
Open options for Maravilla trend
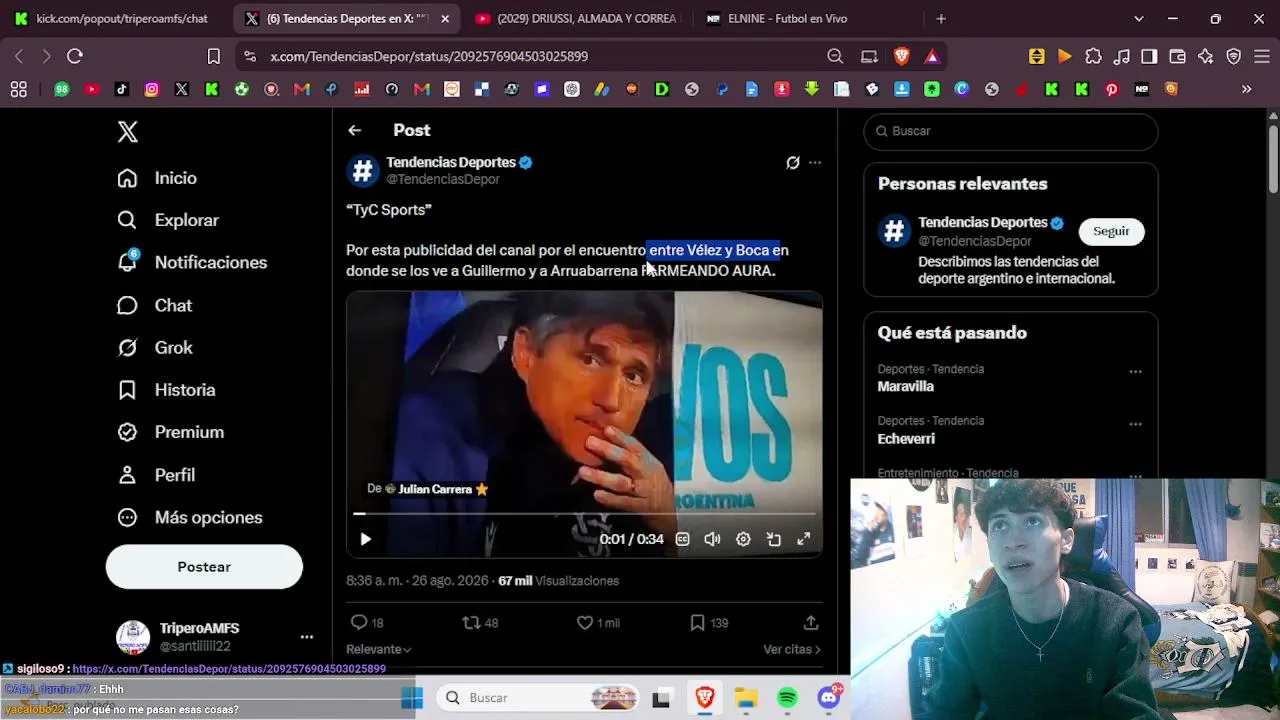point(1135,372)
